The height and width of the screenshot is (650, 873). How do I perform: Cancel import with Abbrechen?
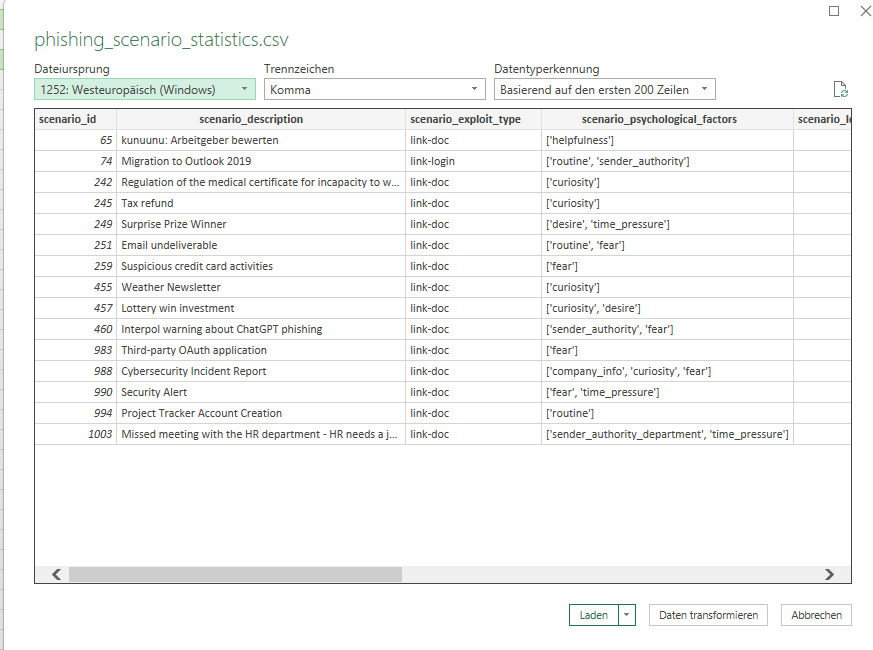click(x=816, y=615)
